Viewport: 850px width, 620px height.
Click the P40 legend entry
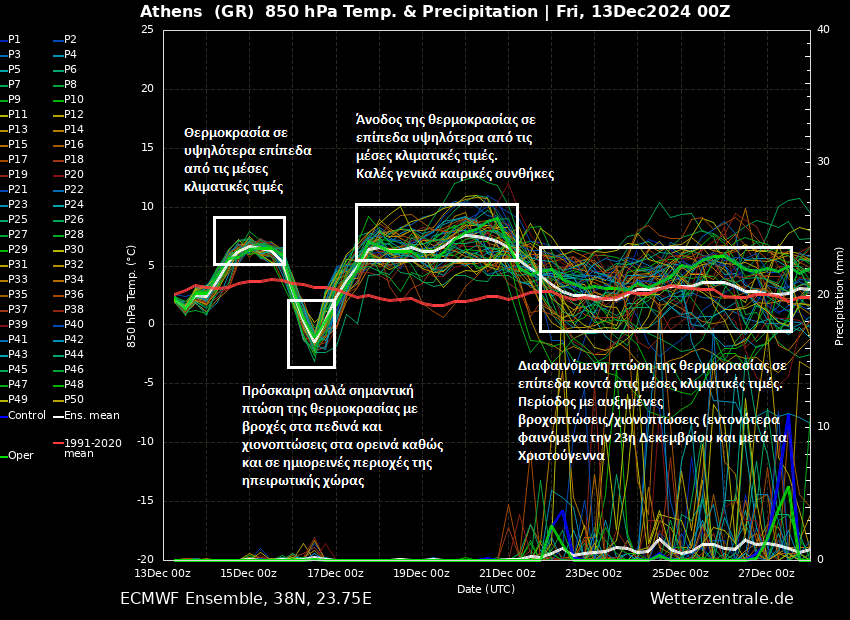(69, 324)
